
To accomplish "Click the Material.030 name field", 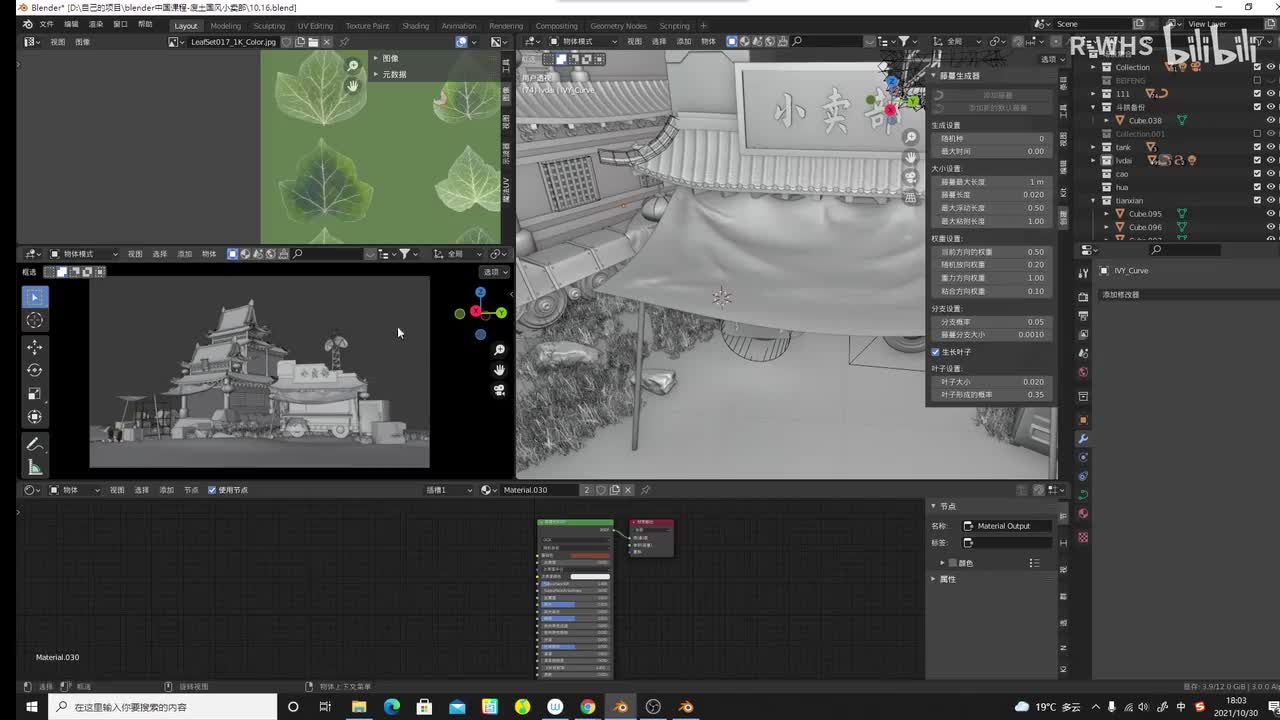I will pyautogui.click(x=538, y=490).
